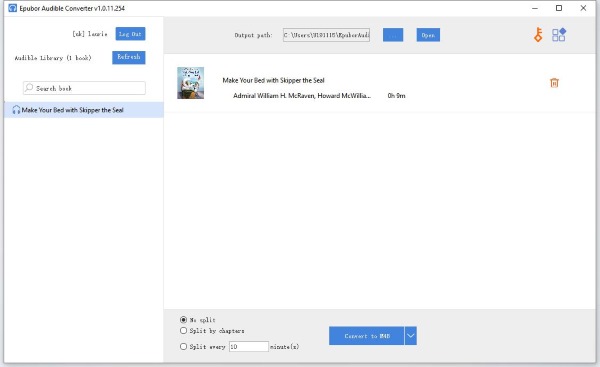Refresh the Audible library
Screen dimensions: 600x367
tap(129, 57)
